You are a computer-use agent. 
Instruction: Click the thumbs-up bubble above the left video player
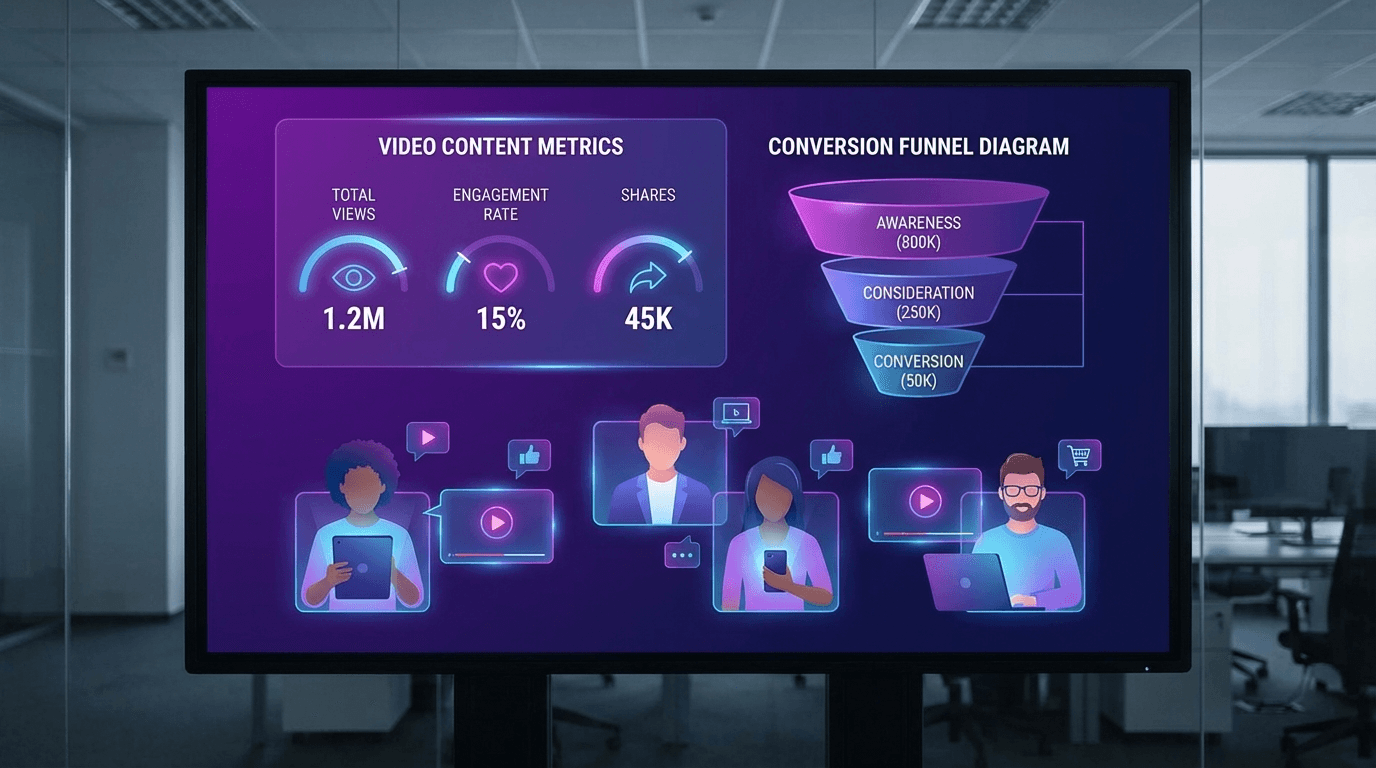[529, 456]
